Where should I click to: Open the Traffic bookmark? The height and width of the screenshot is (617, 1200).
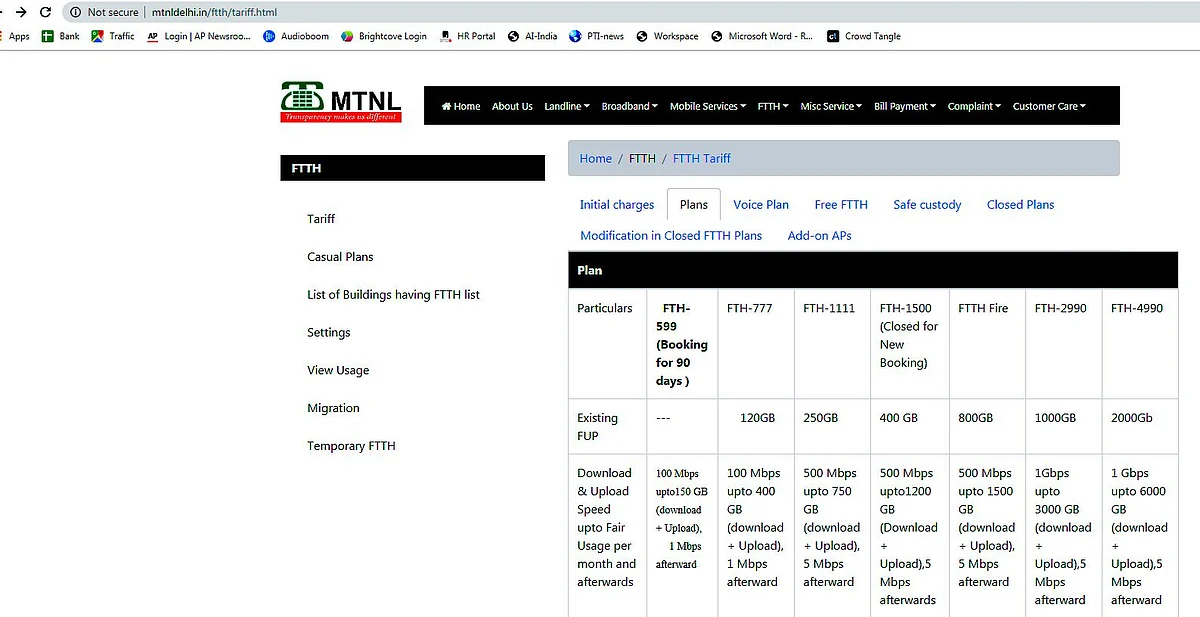click(113, 36)
